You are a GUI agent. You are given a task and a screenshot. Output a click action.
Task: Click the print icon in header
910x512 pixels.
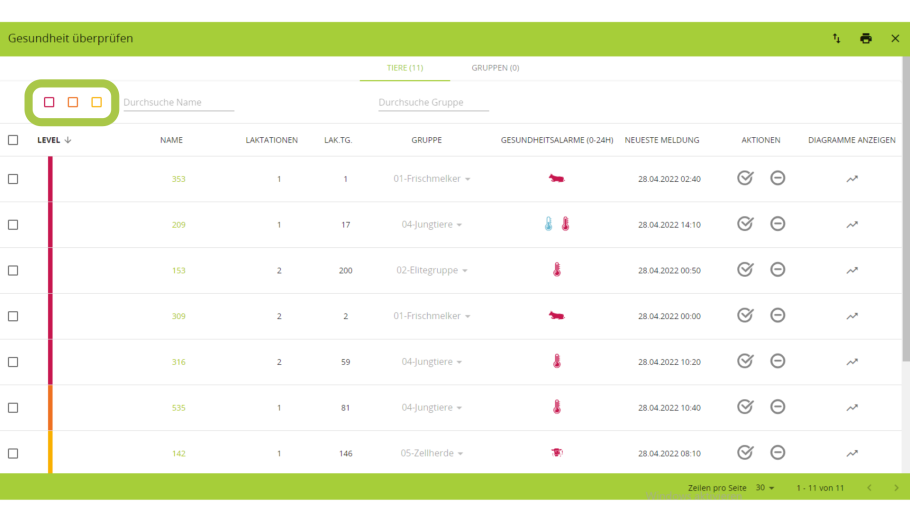click(865, 38)
